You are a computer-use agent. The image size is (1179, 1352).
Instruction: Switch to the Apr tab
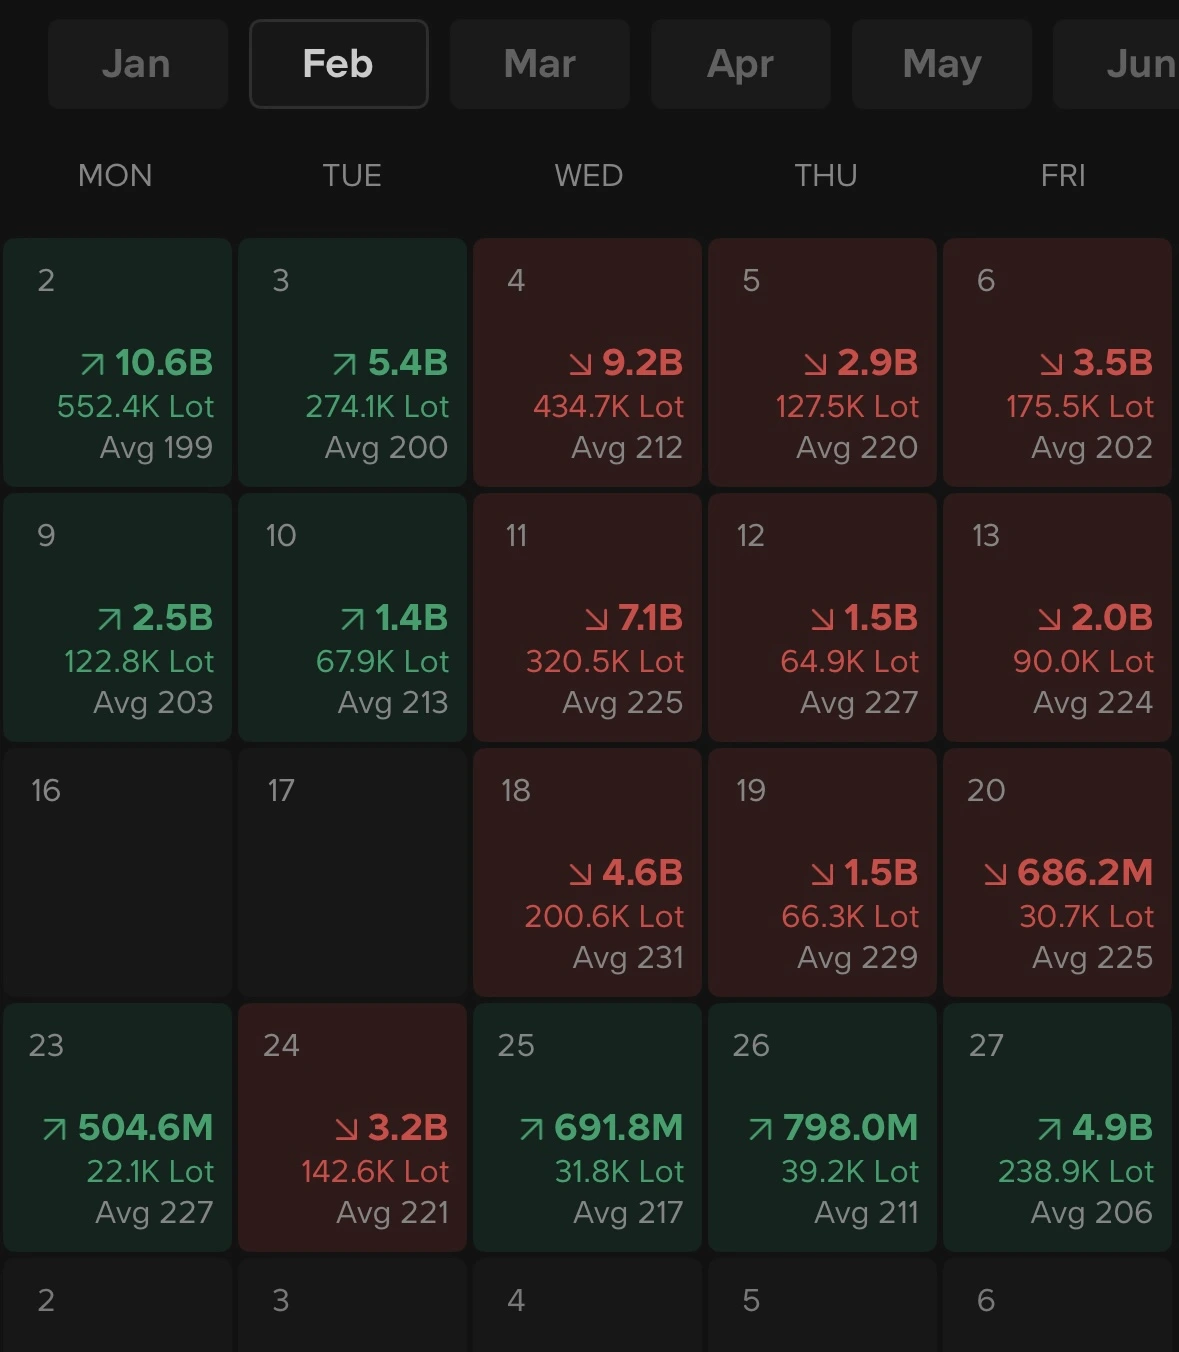(x=740, y=64)
